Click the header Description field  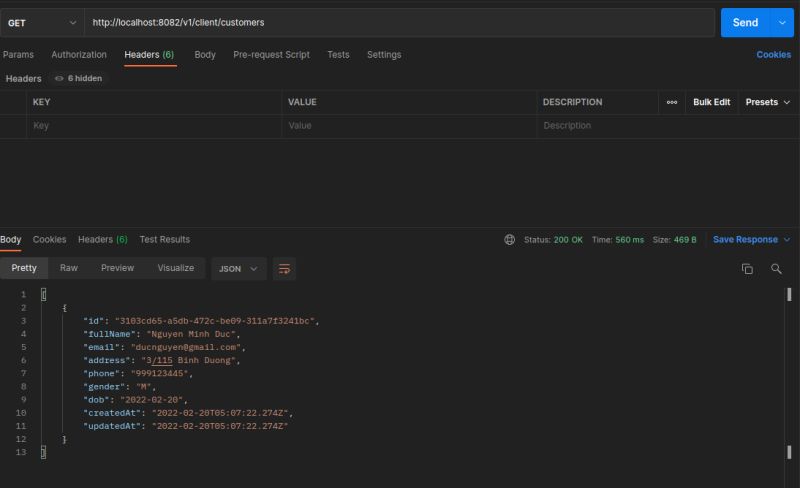(x=668, y=126)
